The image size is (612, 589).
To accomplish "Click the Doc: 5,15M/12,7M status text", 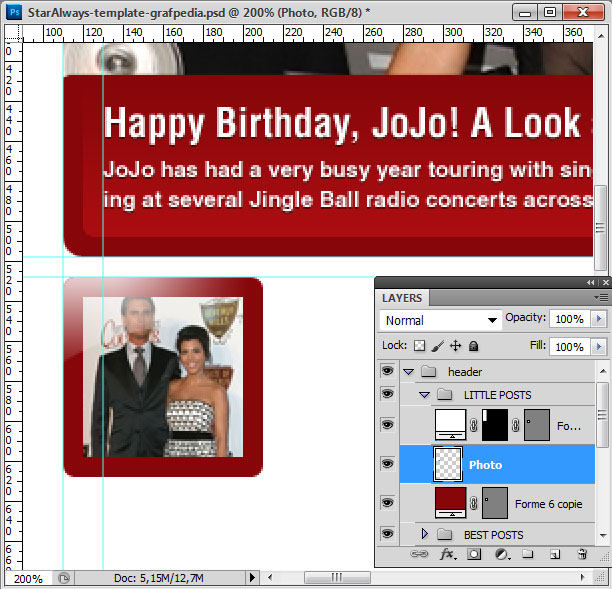I will pos(159,578).
